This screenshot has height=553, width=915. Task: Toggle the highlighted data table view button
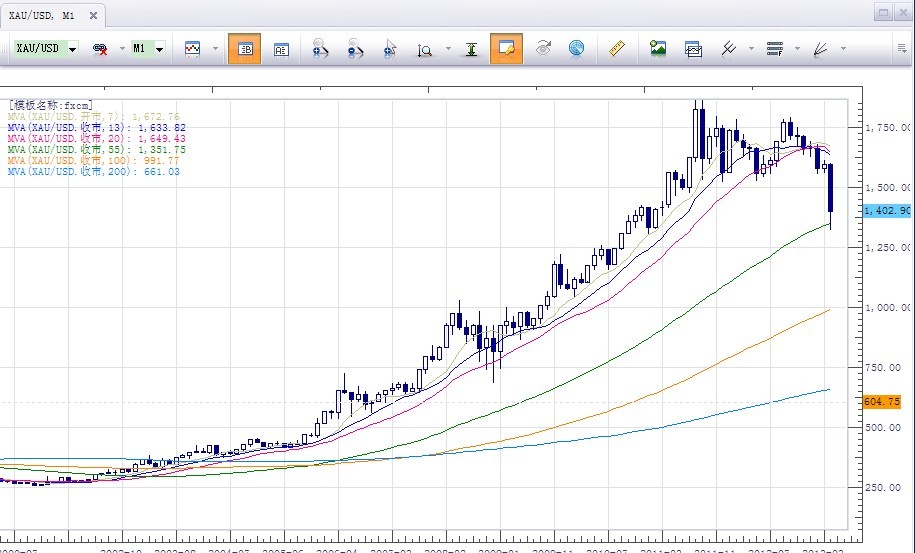[x=244, y=48]
